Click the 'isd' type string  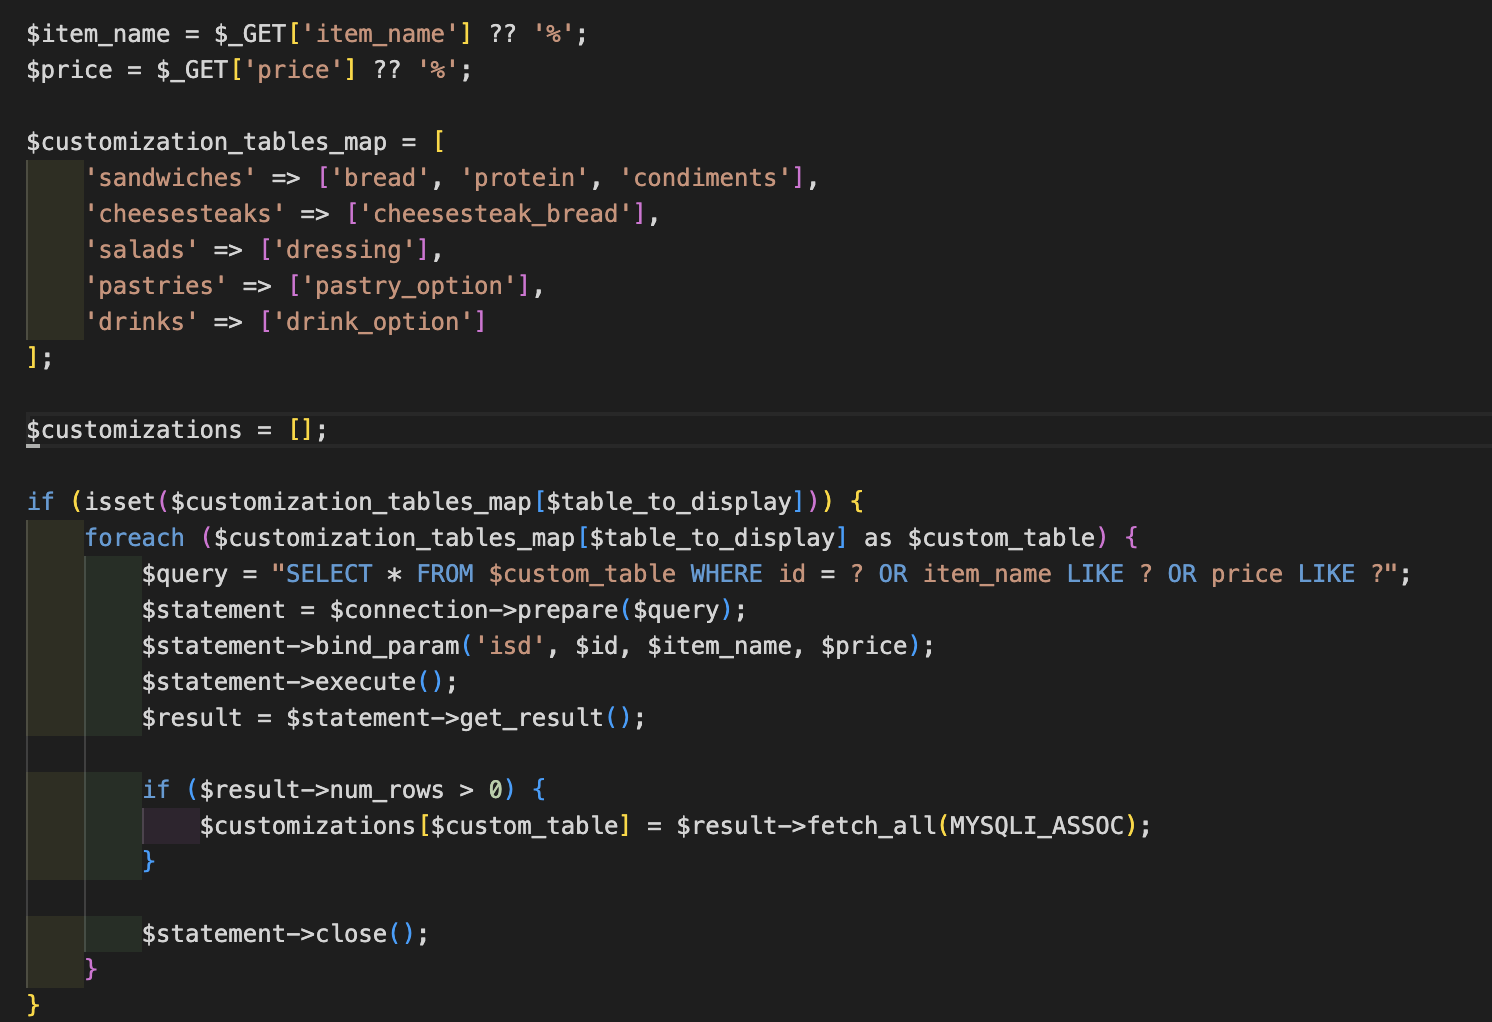click(510, 646)
